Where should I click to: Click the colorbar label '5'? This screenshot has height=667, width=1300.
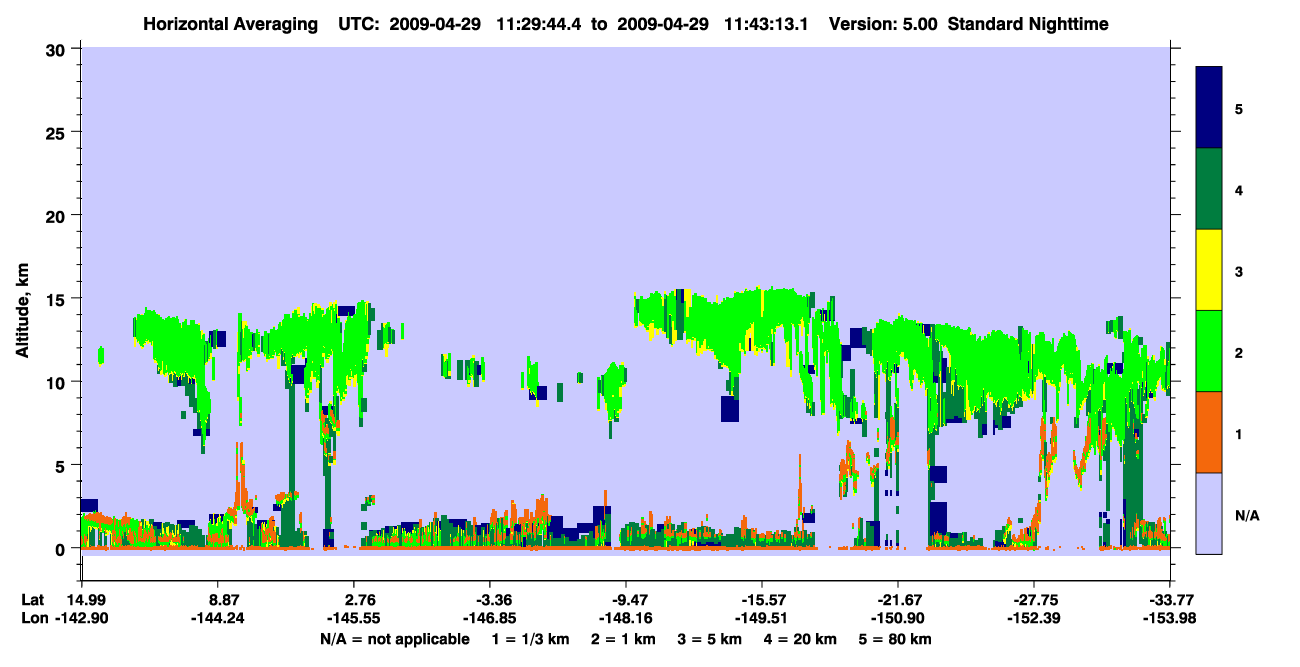point(1239,108)
